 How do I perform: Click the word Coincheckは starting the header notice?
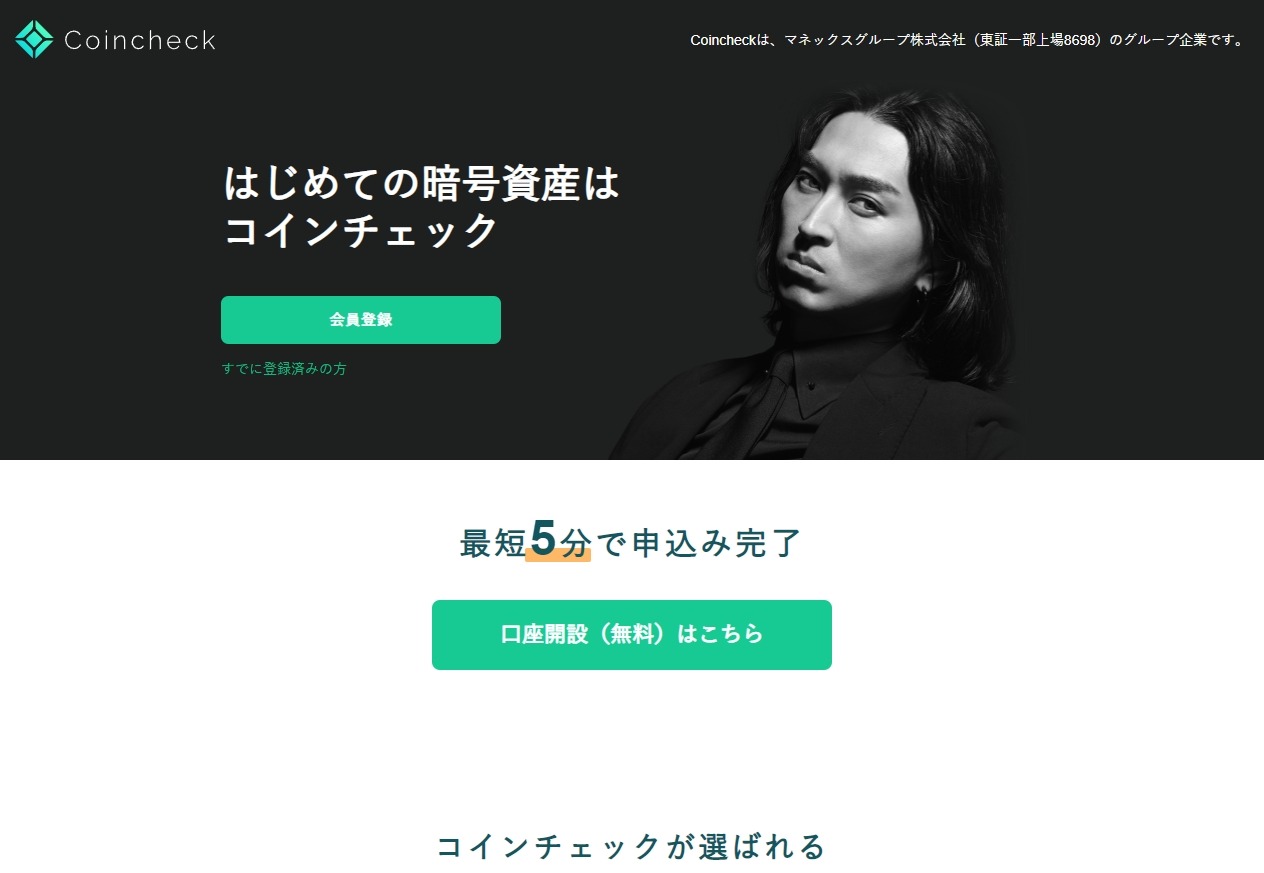point(730,41)
